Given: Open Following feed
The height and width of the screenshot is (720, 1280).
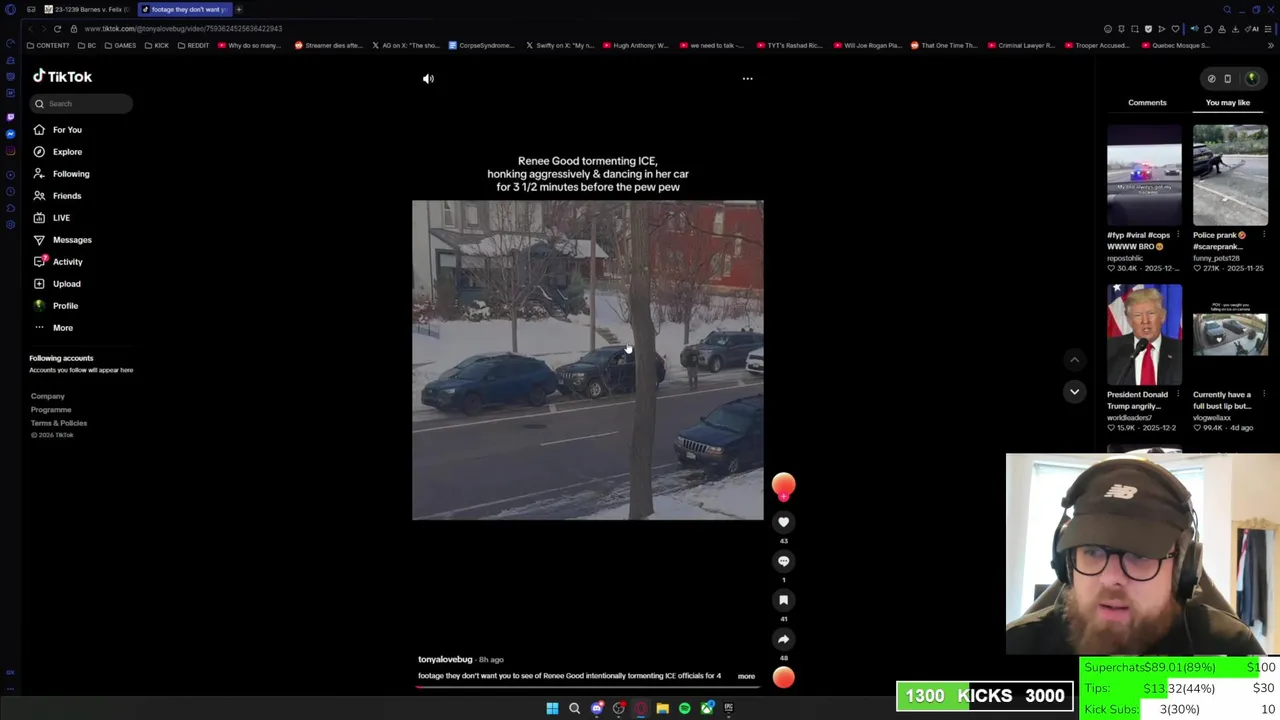Looking at the screenshot, I should [x=70, y=174].
